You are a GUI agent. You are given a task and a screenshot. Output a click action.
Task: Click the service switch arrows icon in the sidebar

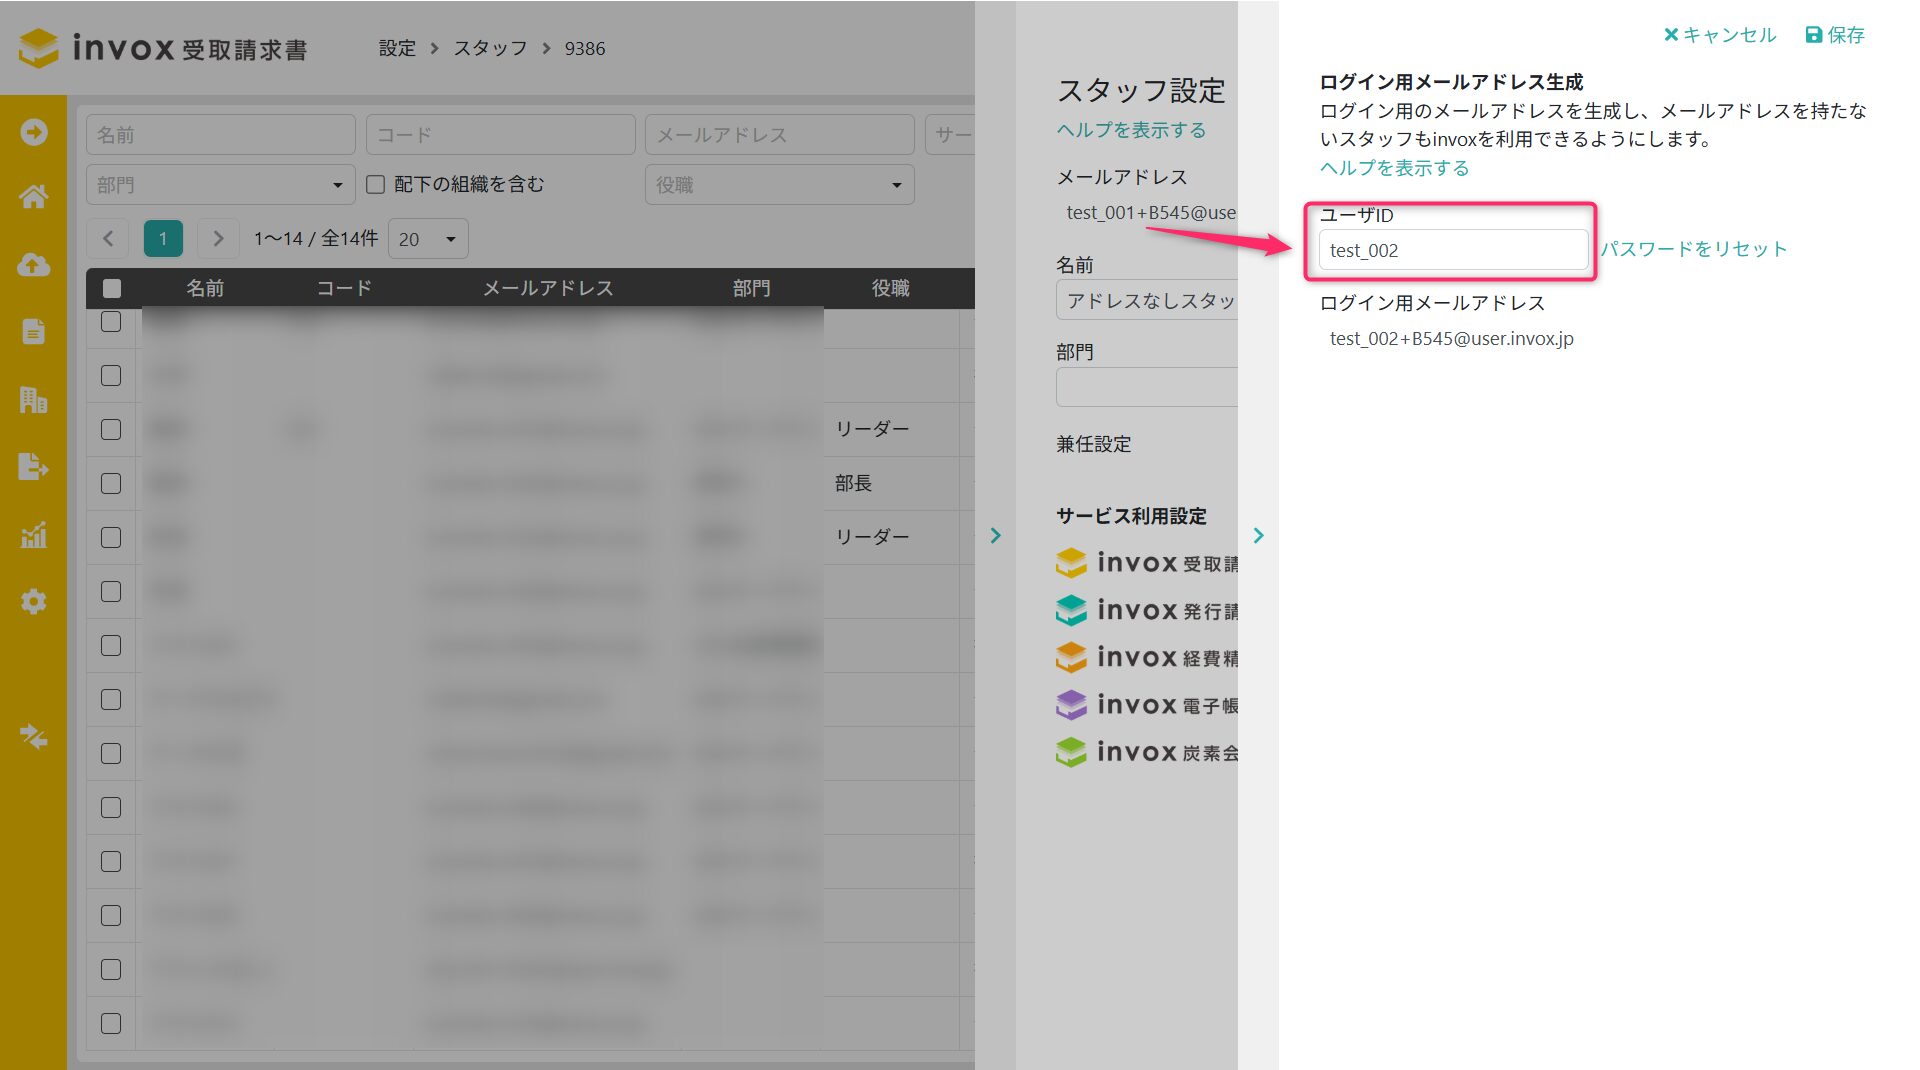[33, 737]
